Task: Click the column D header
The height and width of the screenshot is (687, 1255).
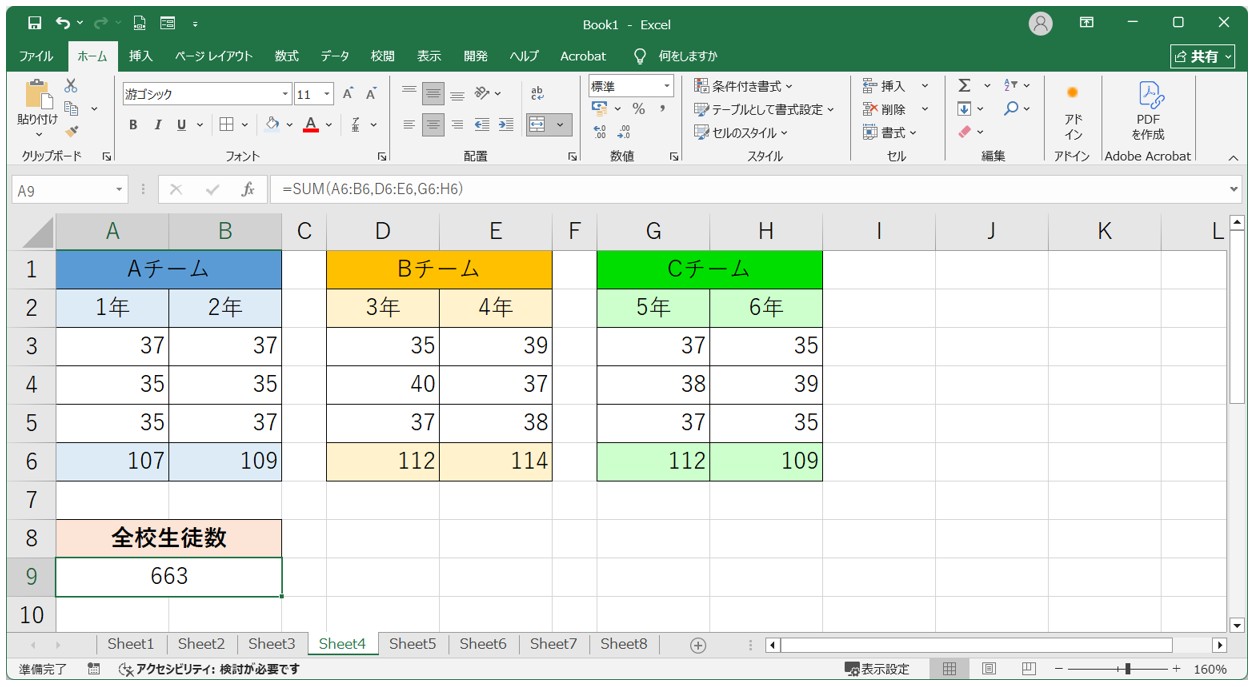Action: click(382, 231)
